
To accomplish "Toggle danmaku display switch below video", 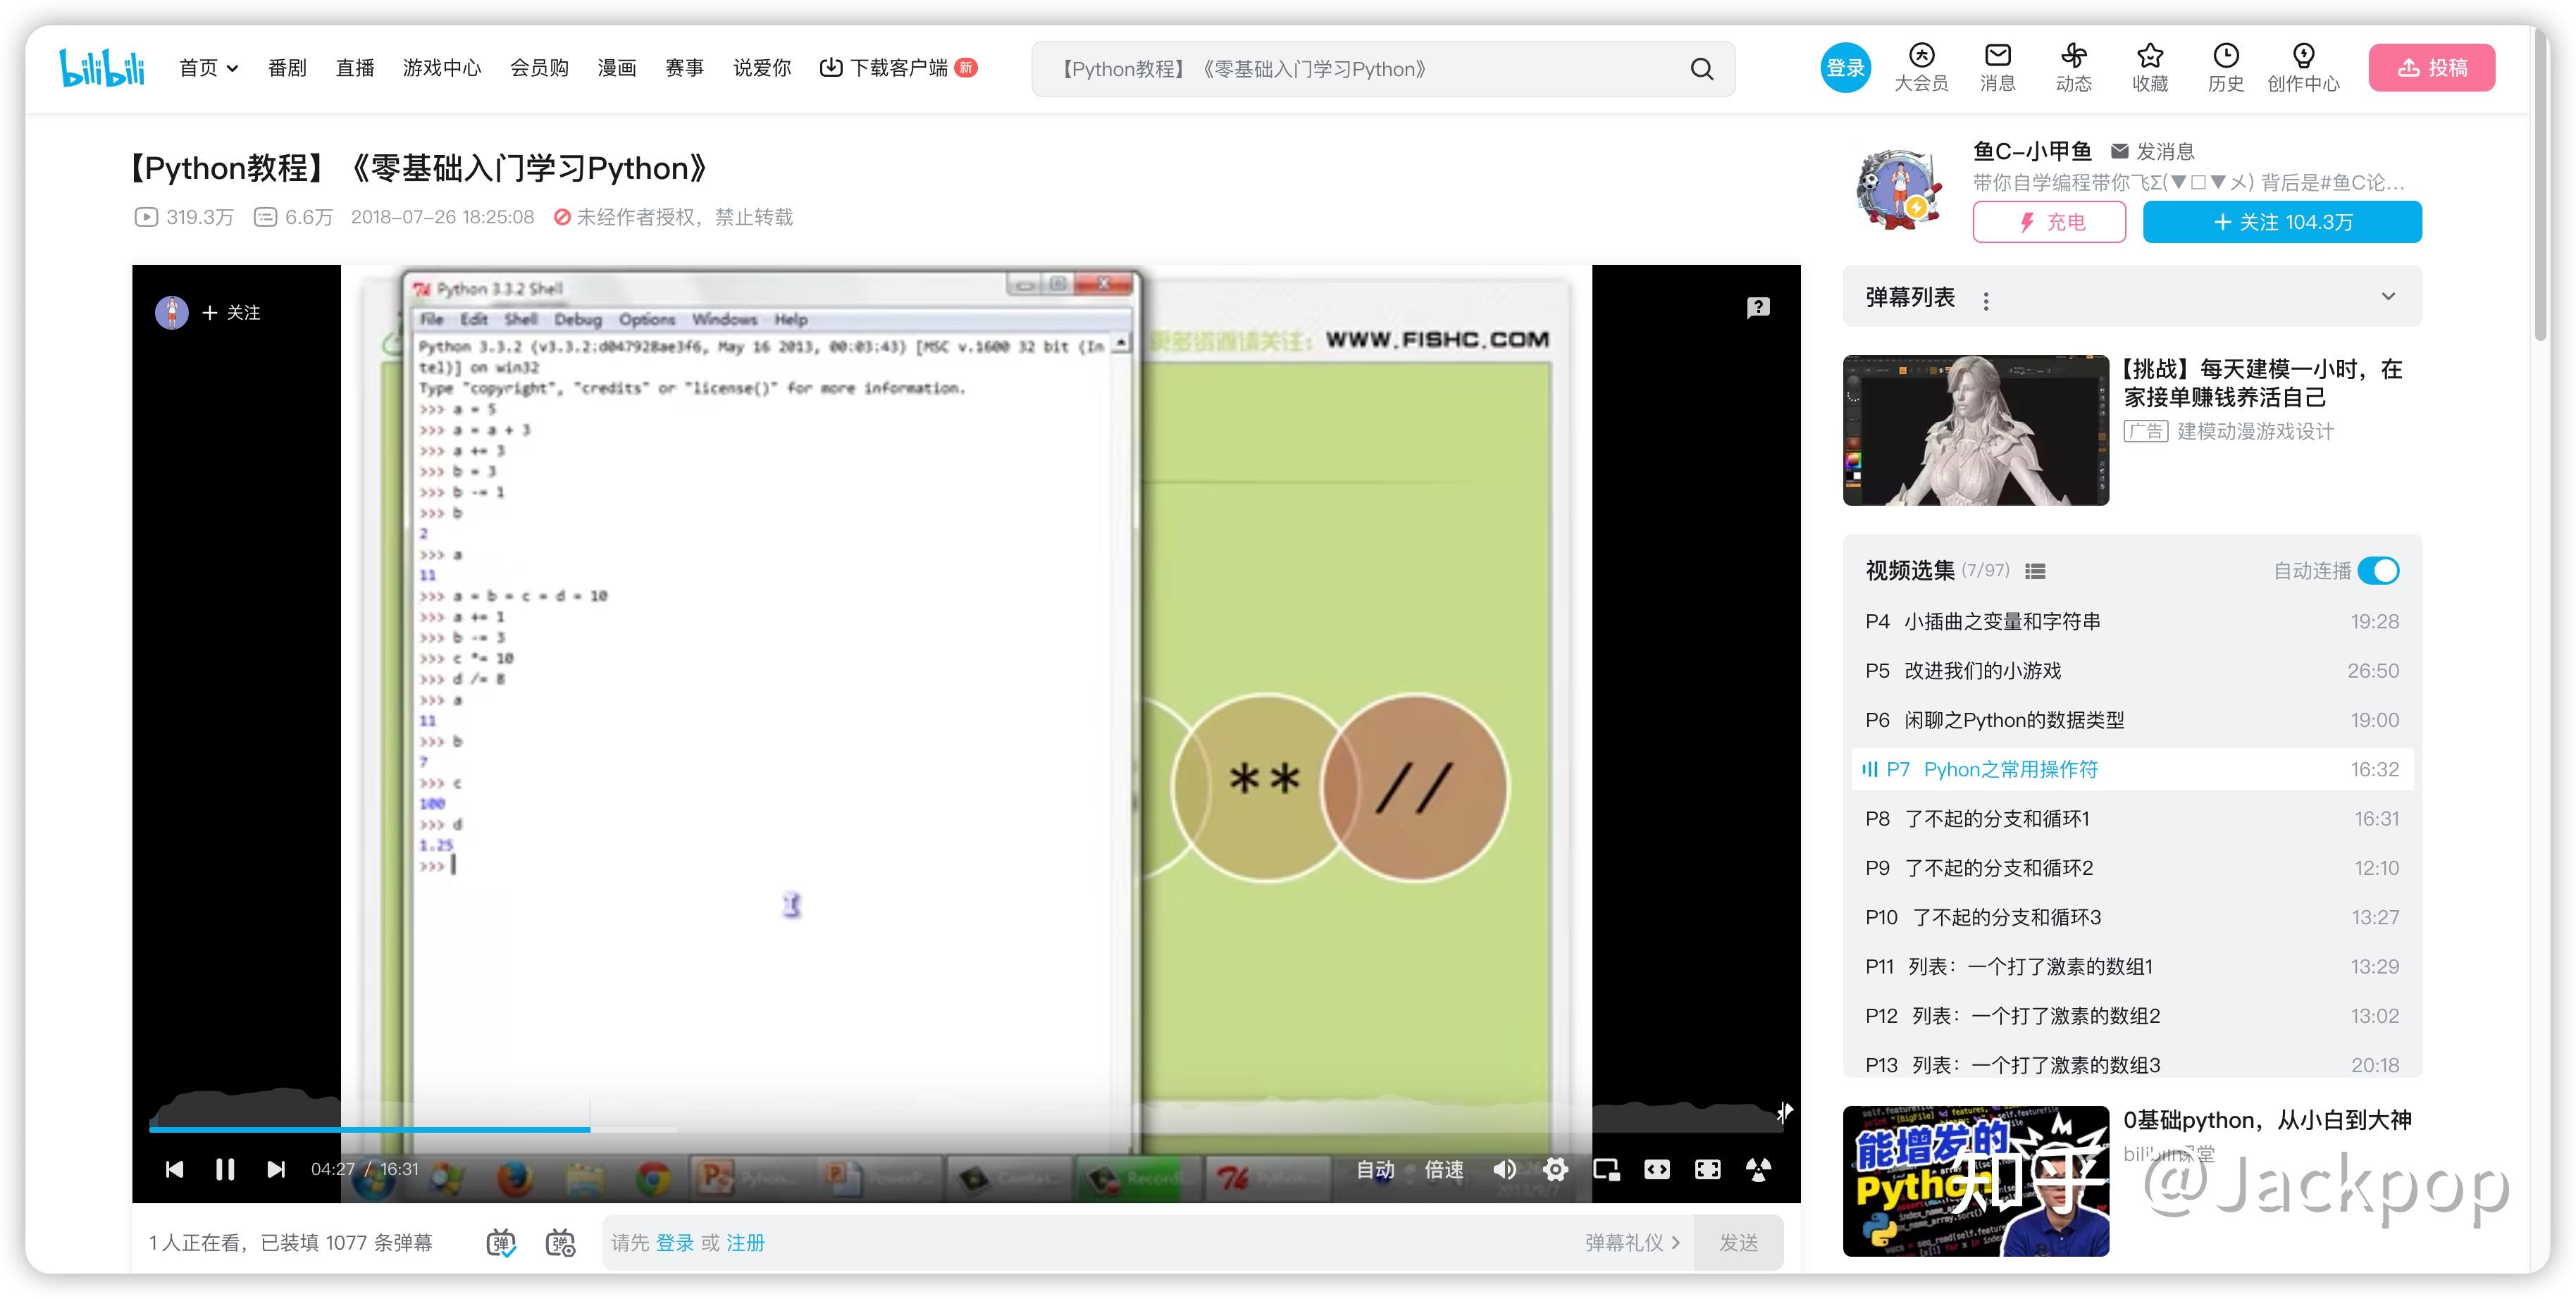I will [501, 1243].
